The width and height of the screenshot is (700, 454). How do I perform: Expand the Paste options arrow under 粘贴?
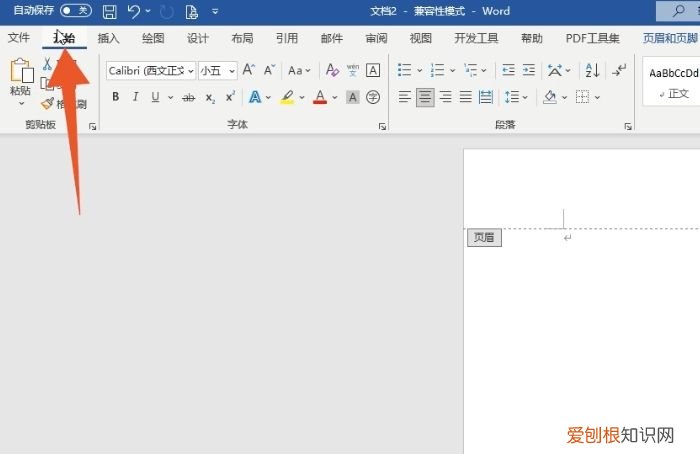pyautogui.click(x=21, y=104)
